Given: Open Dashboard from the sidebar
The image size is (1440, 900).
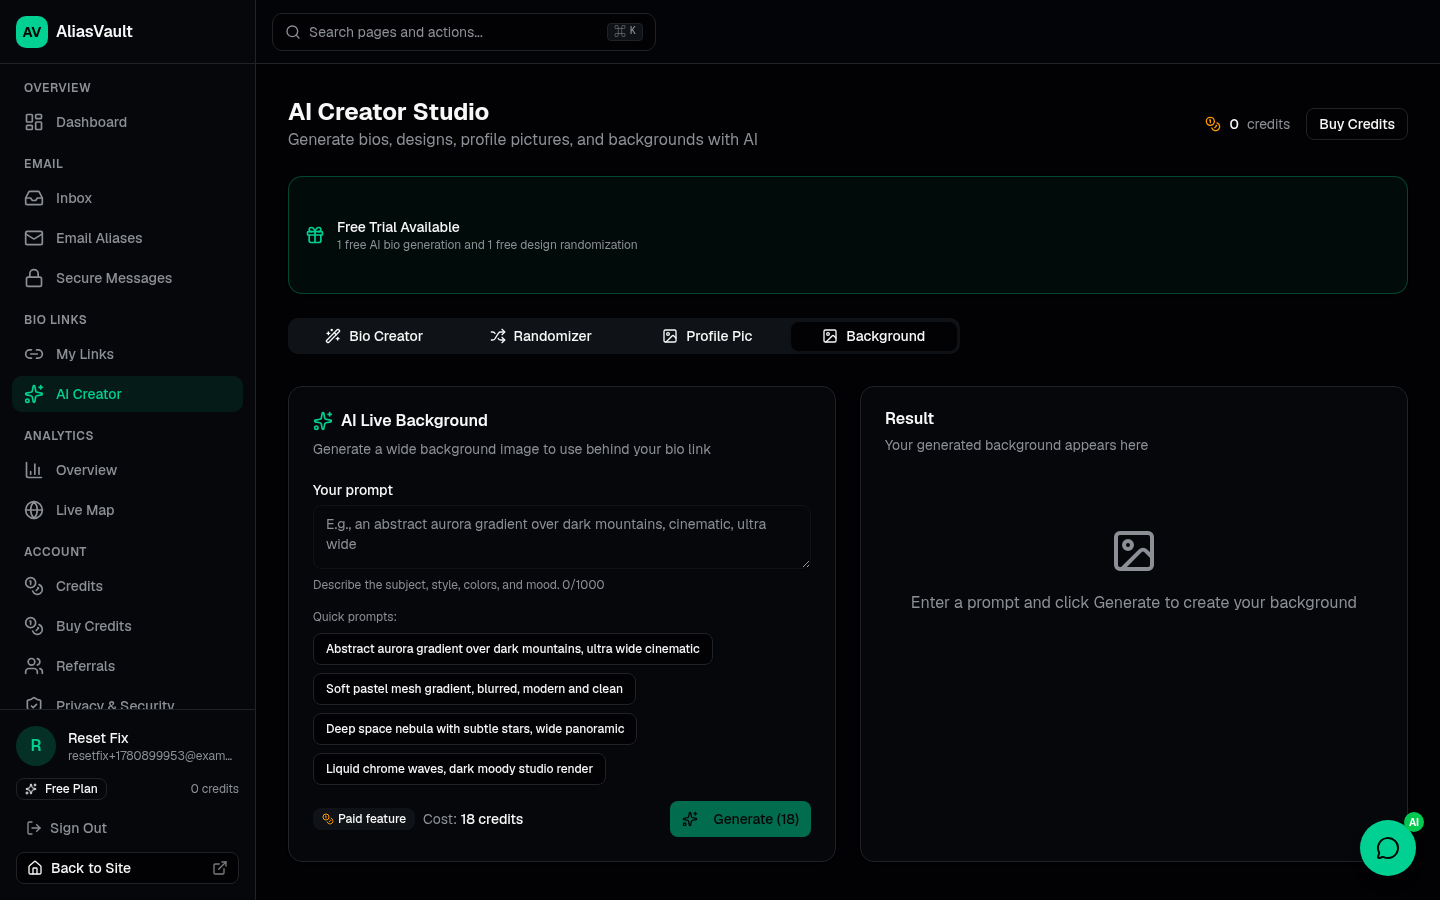Looking at the screenshot, I should [128, 122].
